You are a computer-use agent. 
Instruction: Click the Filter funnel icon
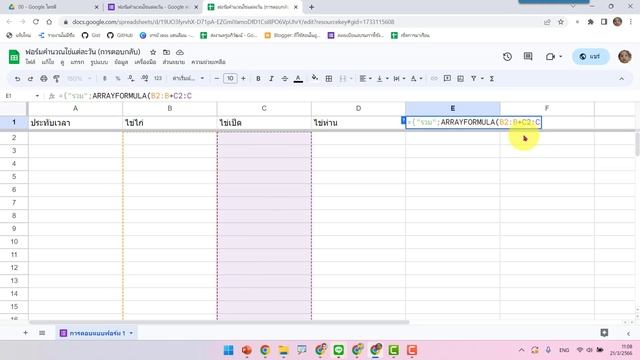click(x=473, y=78)
